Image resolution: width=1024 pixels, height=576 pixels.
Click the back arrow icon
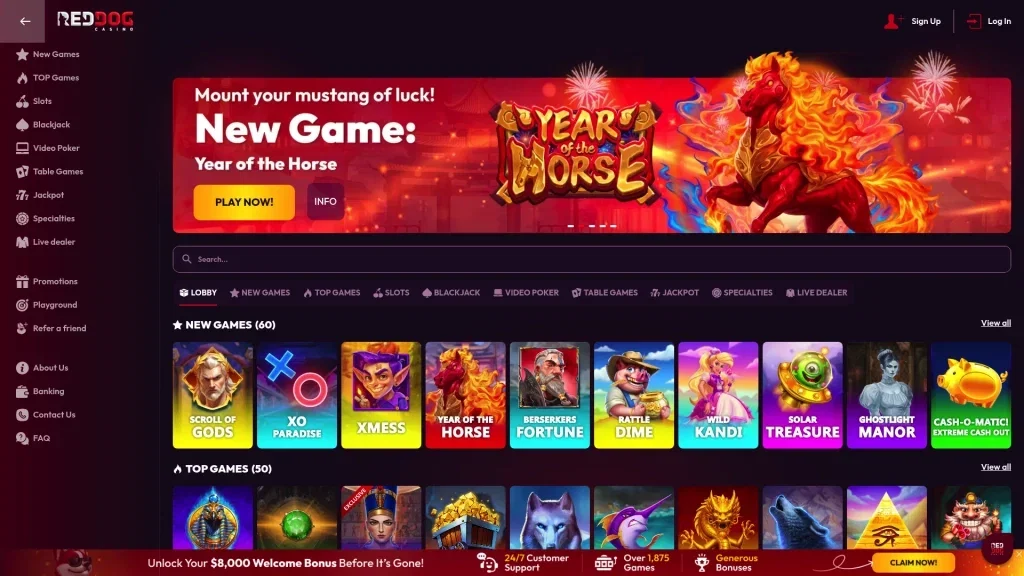pos(25,21)
